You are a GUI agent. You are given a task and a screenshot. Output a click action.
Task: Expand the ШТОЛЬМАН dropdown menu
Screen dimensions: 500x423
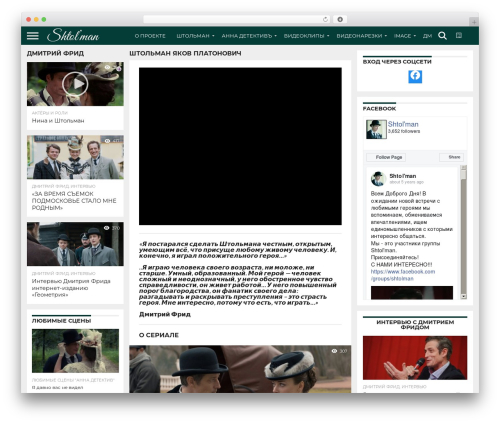coord(195,36)
